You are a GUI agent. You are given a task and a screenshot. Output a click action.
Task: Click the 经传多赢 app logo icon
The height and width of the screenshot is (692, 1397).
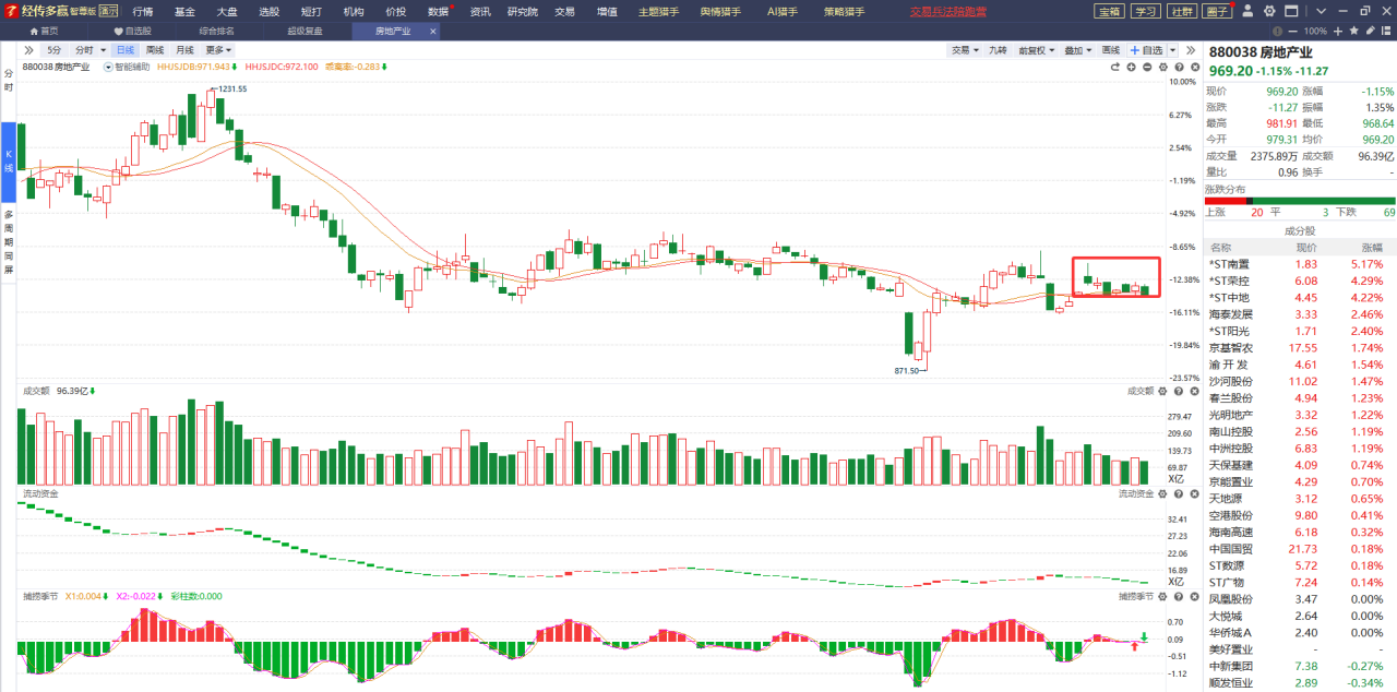click(x=11, y=11)
